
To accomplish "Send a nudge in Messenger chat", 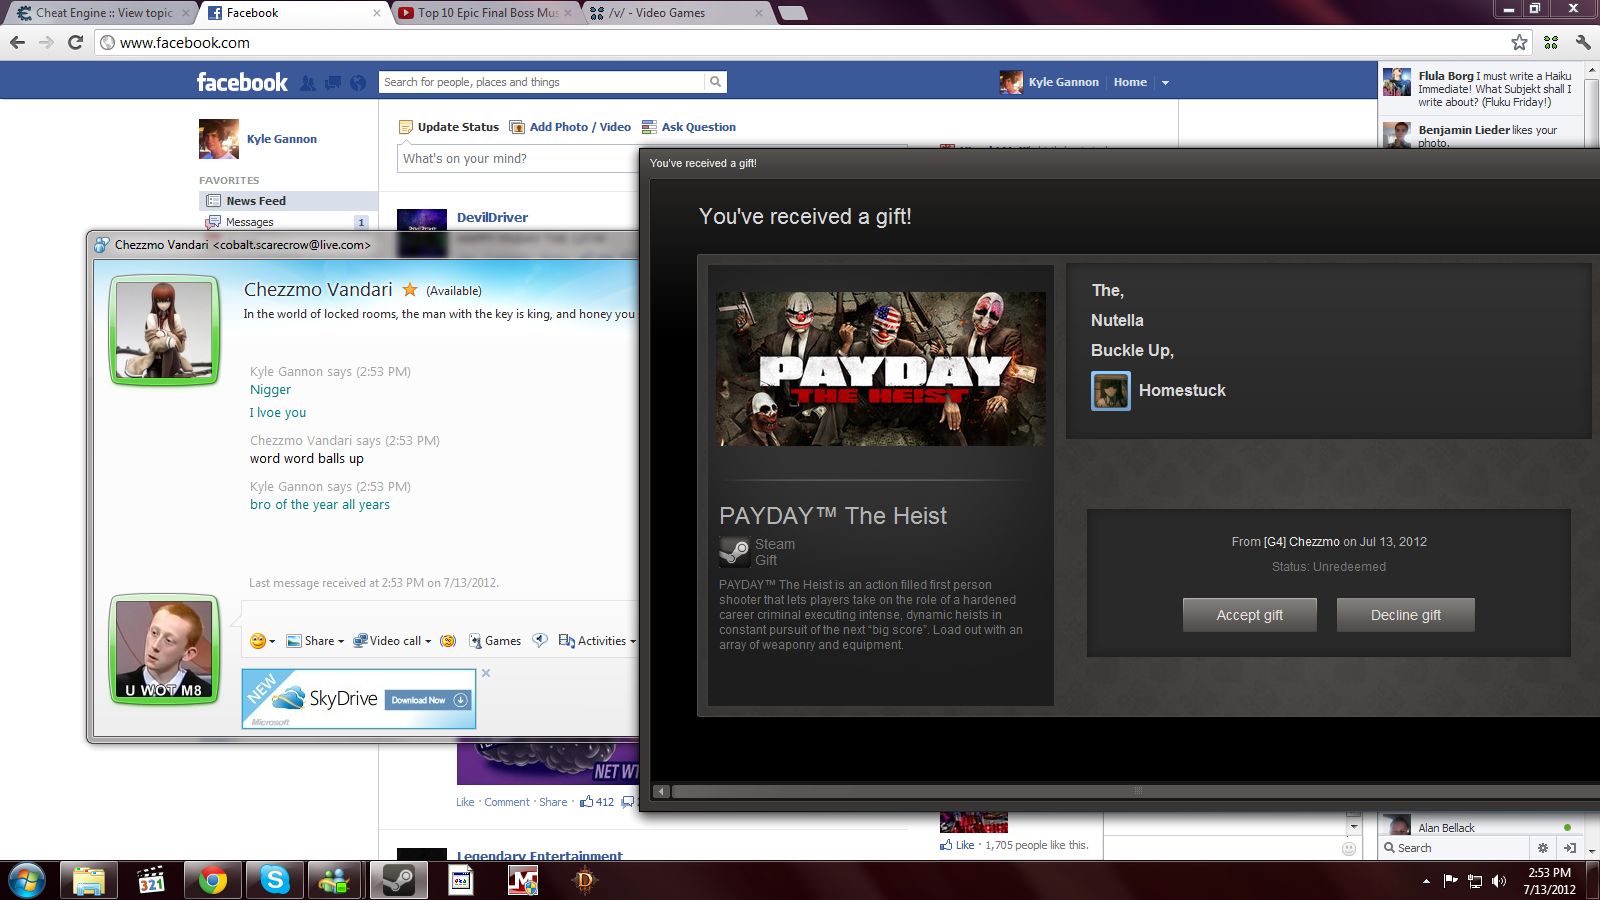I will [448, 641].
